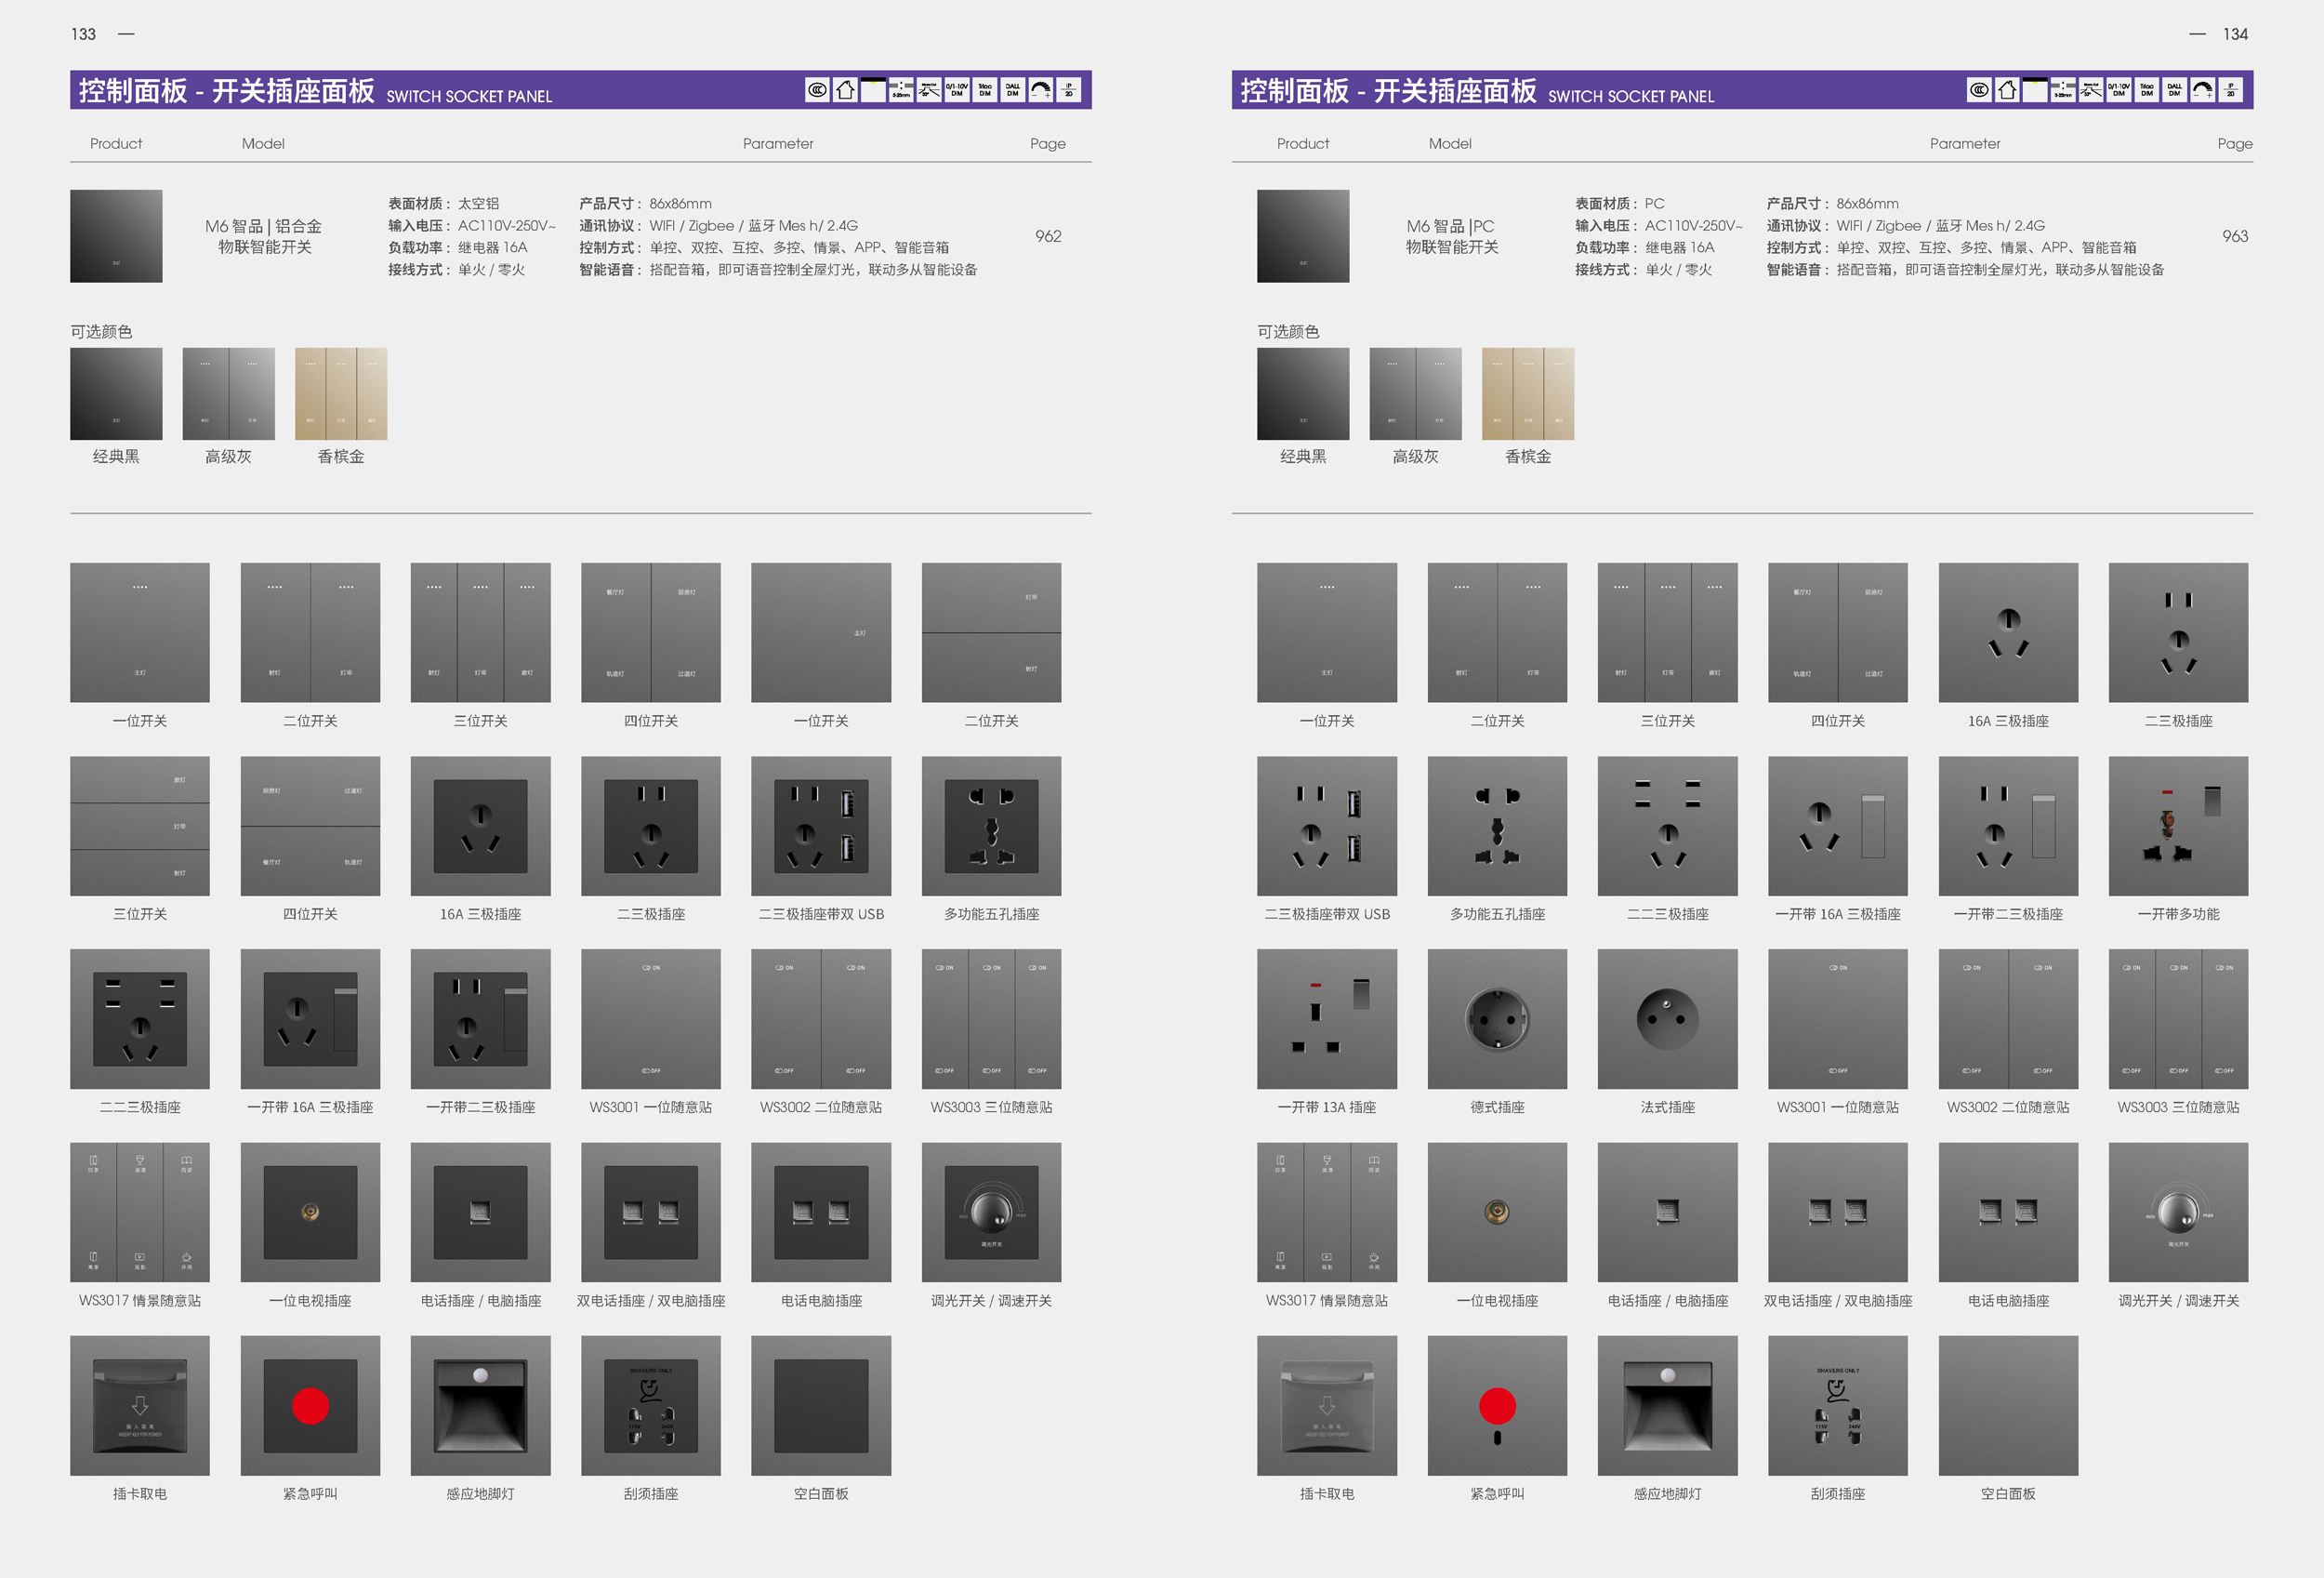This screenshot has width=2324, height=1578.
Task: Click the 法式插座 socket thumbnail
Action: [x=1667, y=1018]
